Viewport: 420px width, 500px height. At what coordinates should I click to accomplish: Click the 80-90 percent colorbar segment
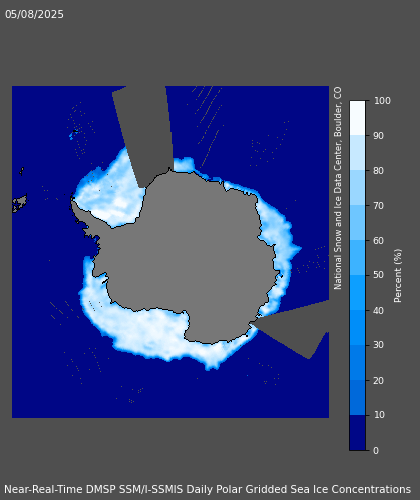click(x=357, y=153)
